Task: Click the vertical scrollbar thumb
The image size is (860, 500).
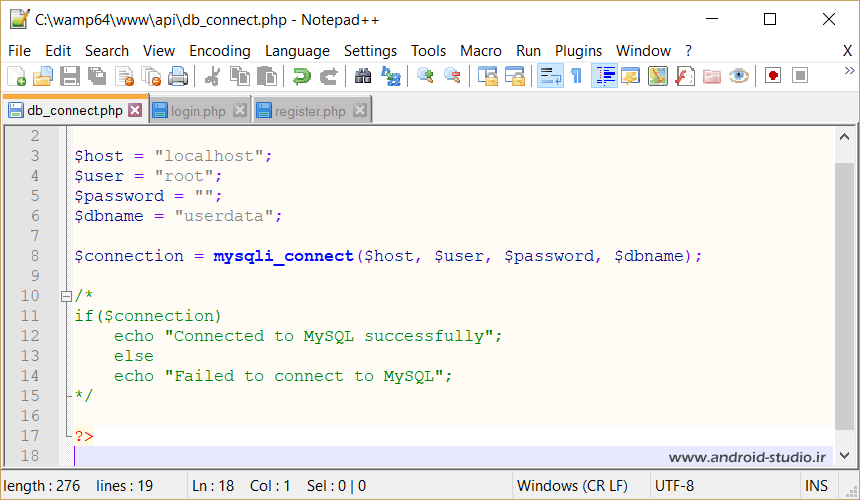Action: point(845,296)
